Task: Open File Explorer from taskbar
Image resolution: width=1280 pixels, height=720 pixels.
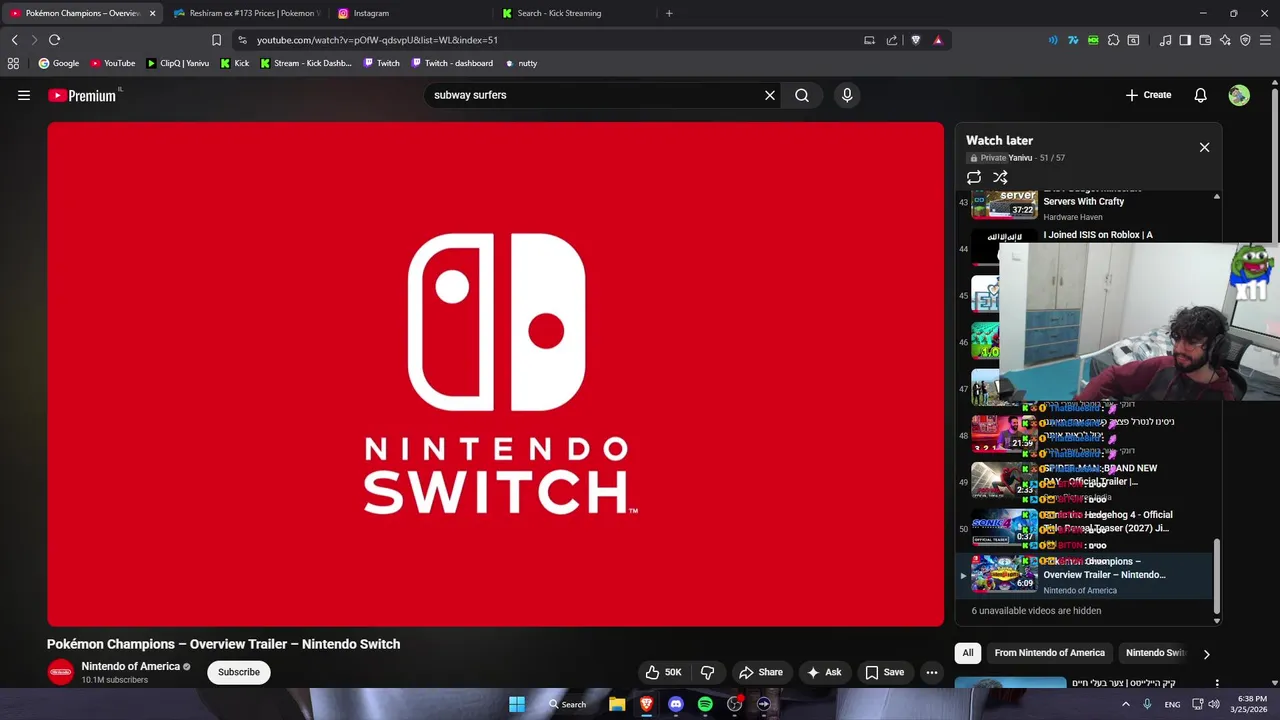Action: pyautogui.click(x=617, y=704)
